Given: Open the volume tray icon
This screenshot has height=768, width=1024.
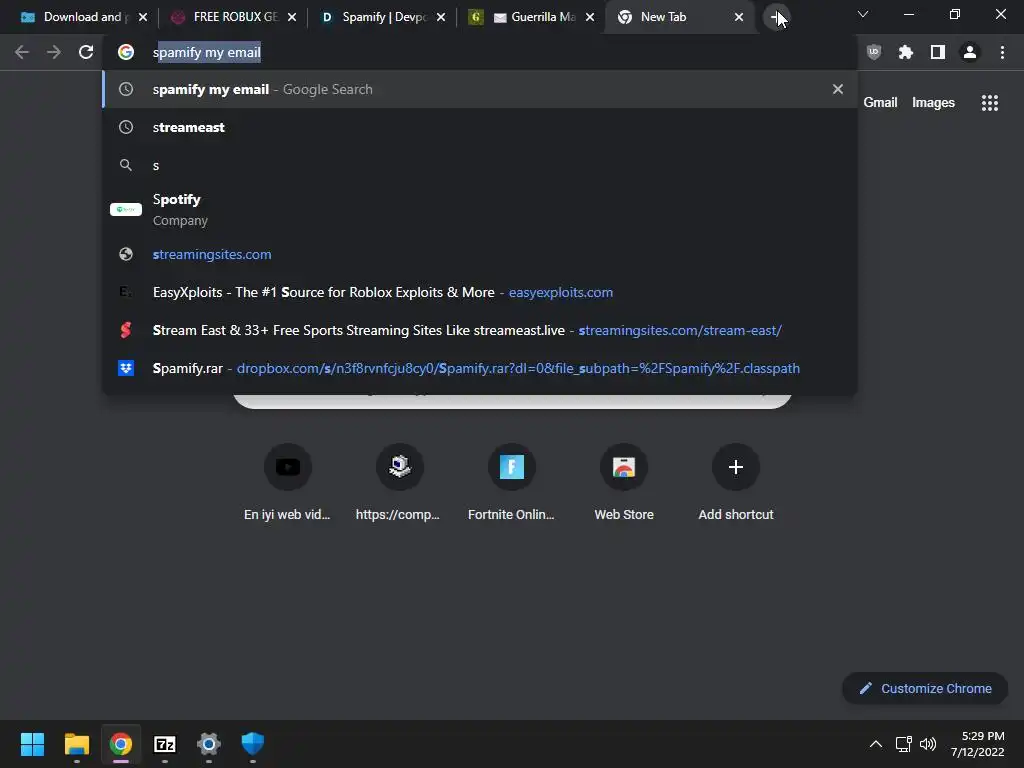Looking at the screenshot, I should (x=927, y=744).
